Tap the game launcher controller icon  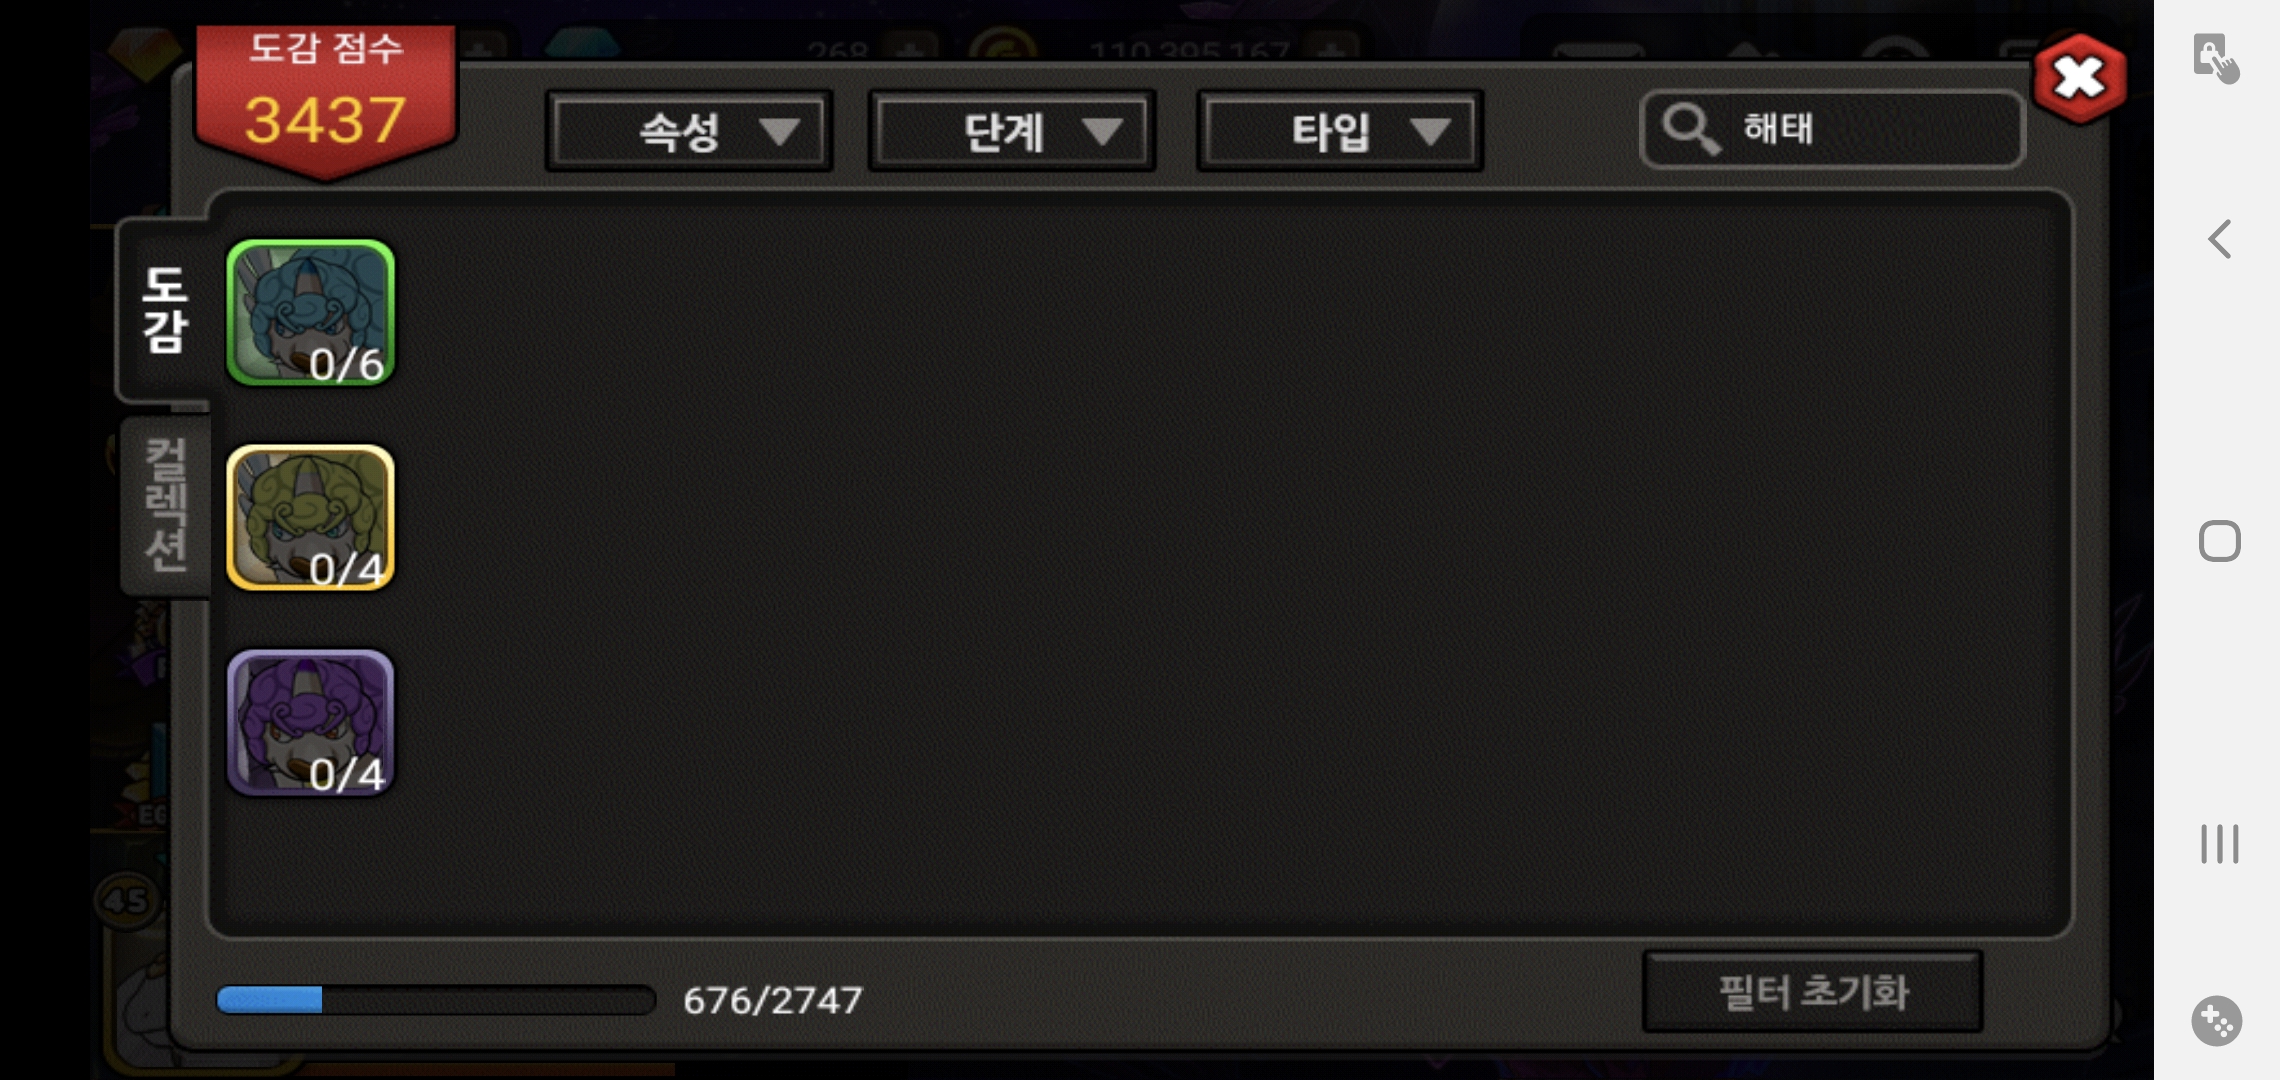[2217, 1021]
